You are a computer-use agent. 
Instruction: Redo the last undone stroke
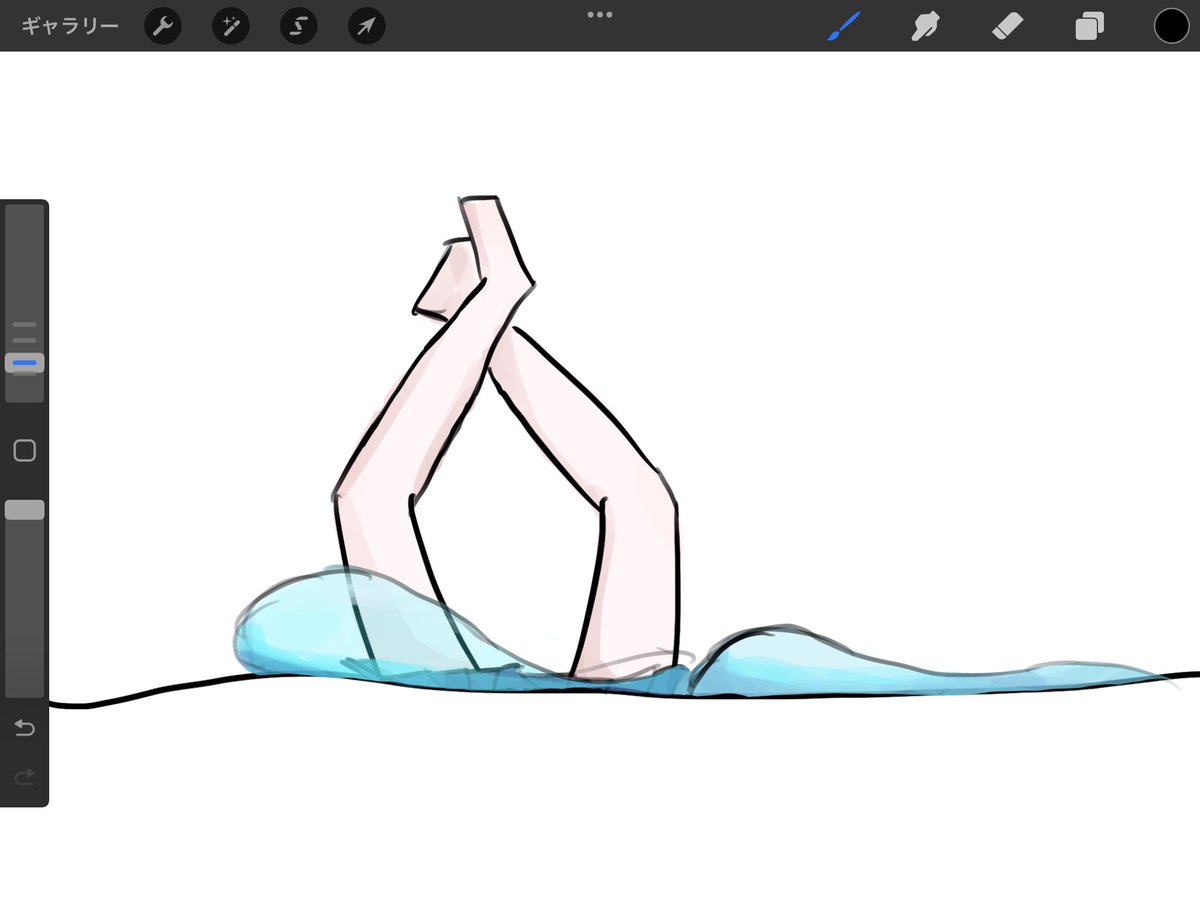pyautogui.click(x=25, y=776)
